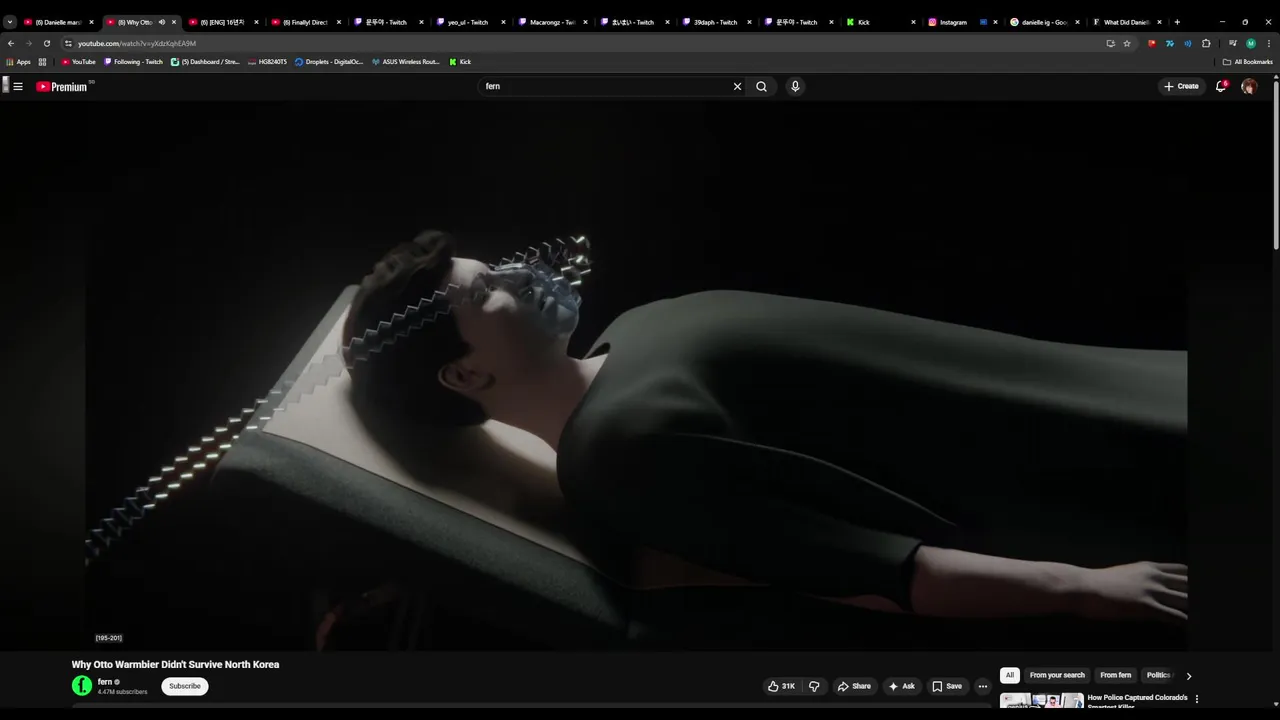Open the ASUS Wireless Router bookmark
Image resolution: width=1280 pixels, height=720 pixels.
click(405, 62)
